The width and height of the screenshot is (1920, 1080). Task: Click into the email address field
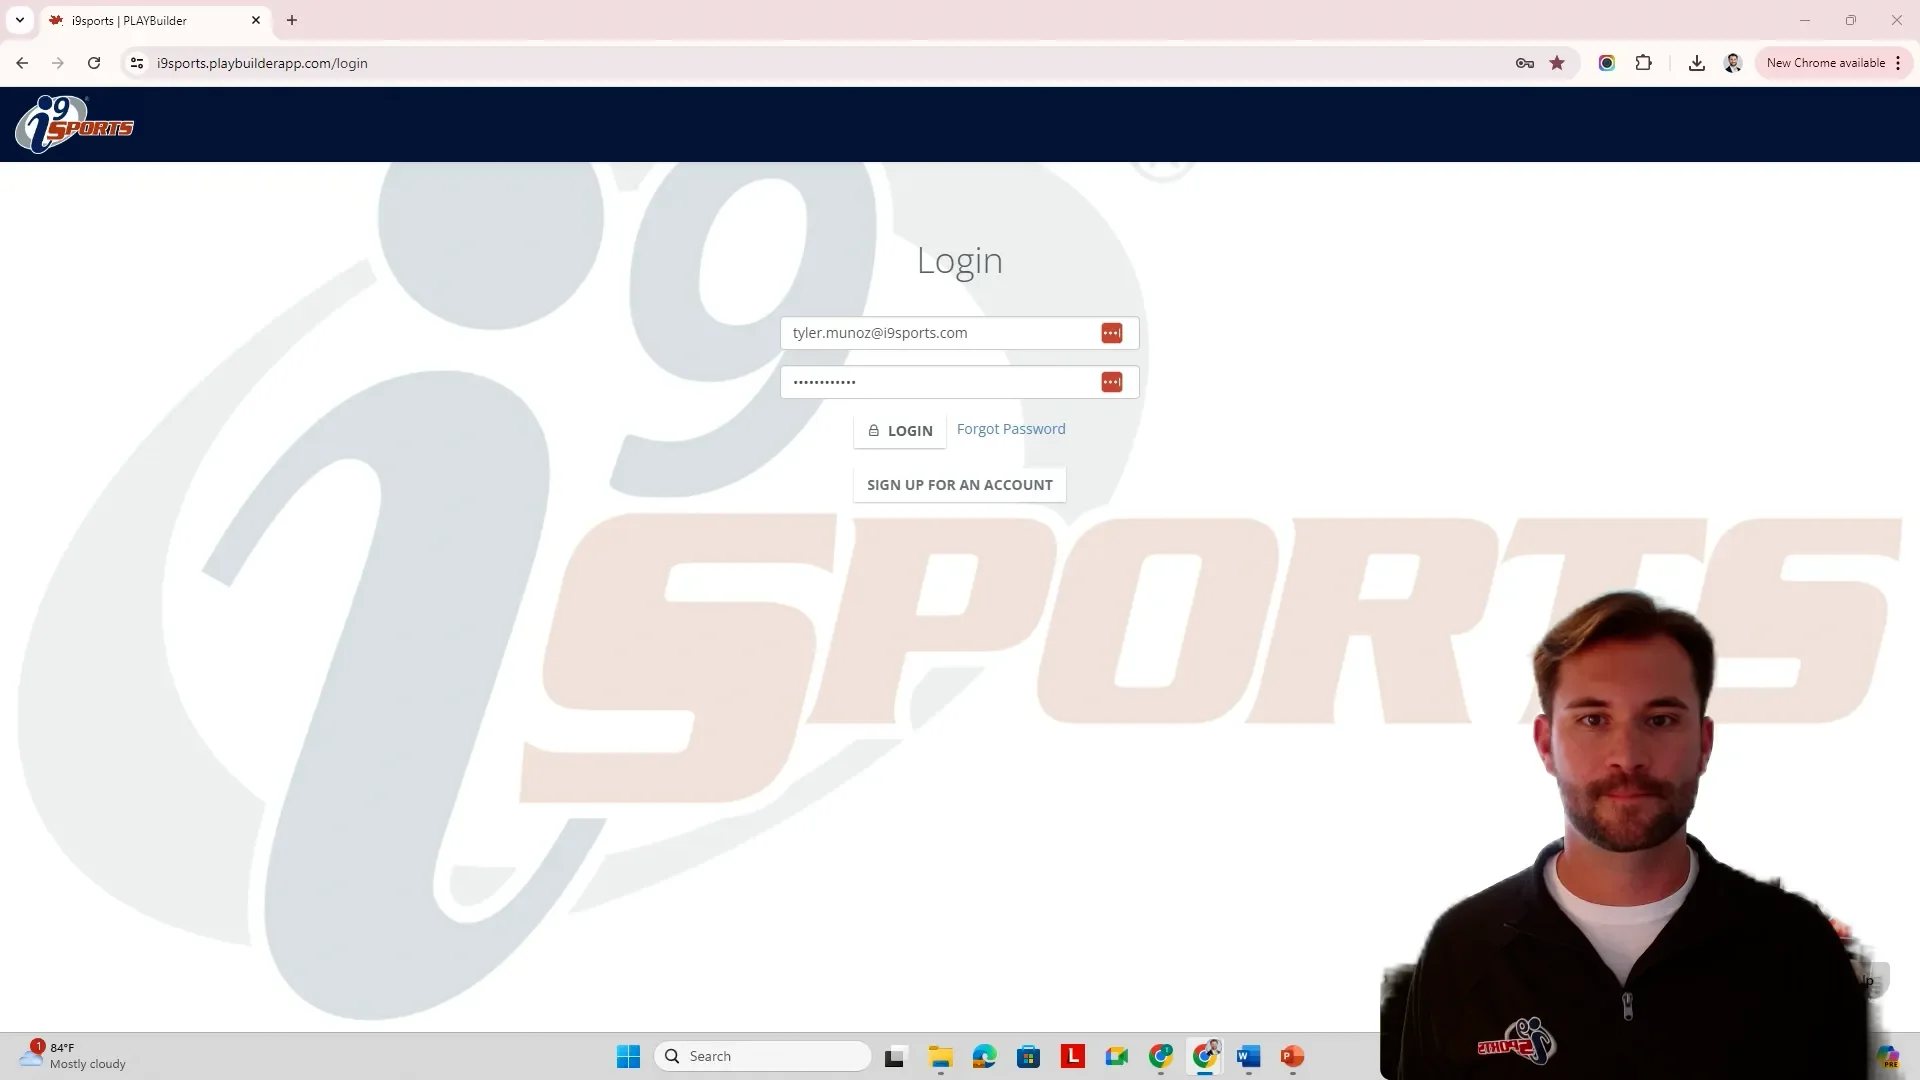pos(935,333)
